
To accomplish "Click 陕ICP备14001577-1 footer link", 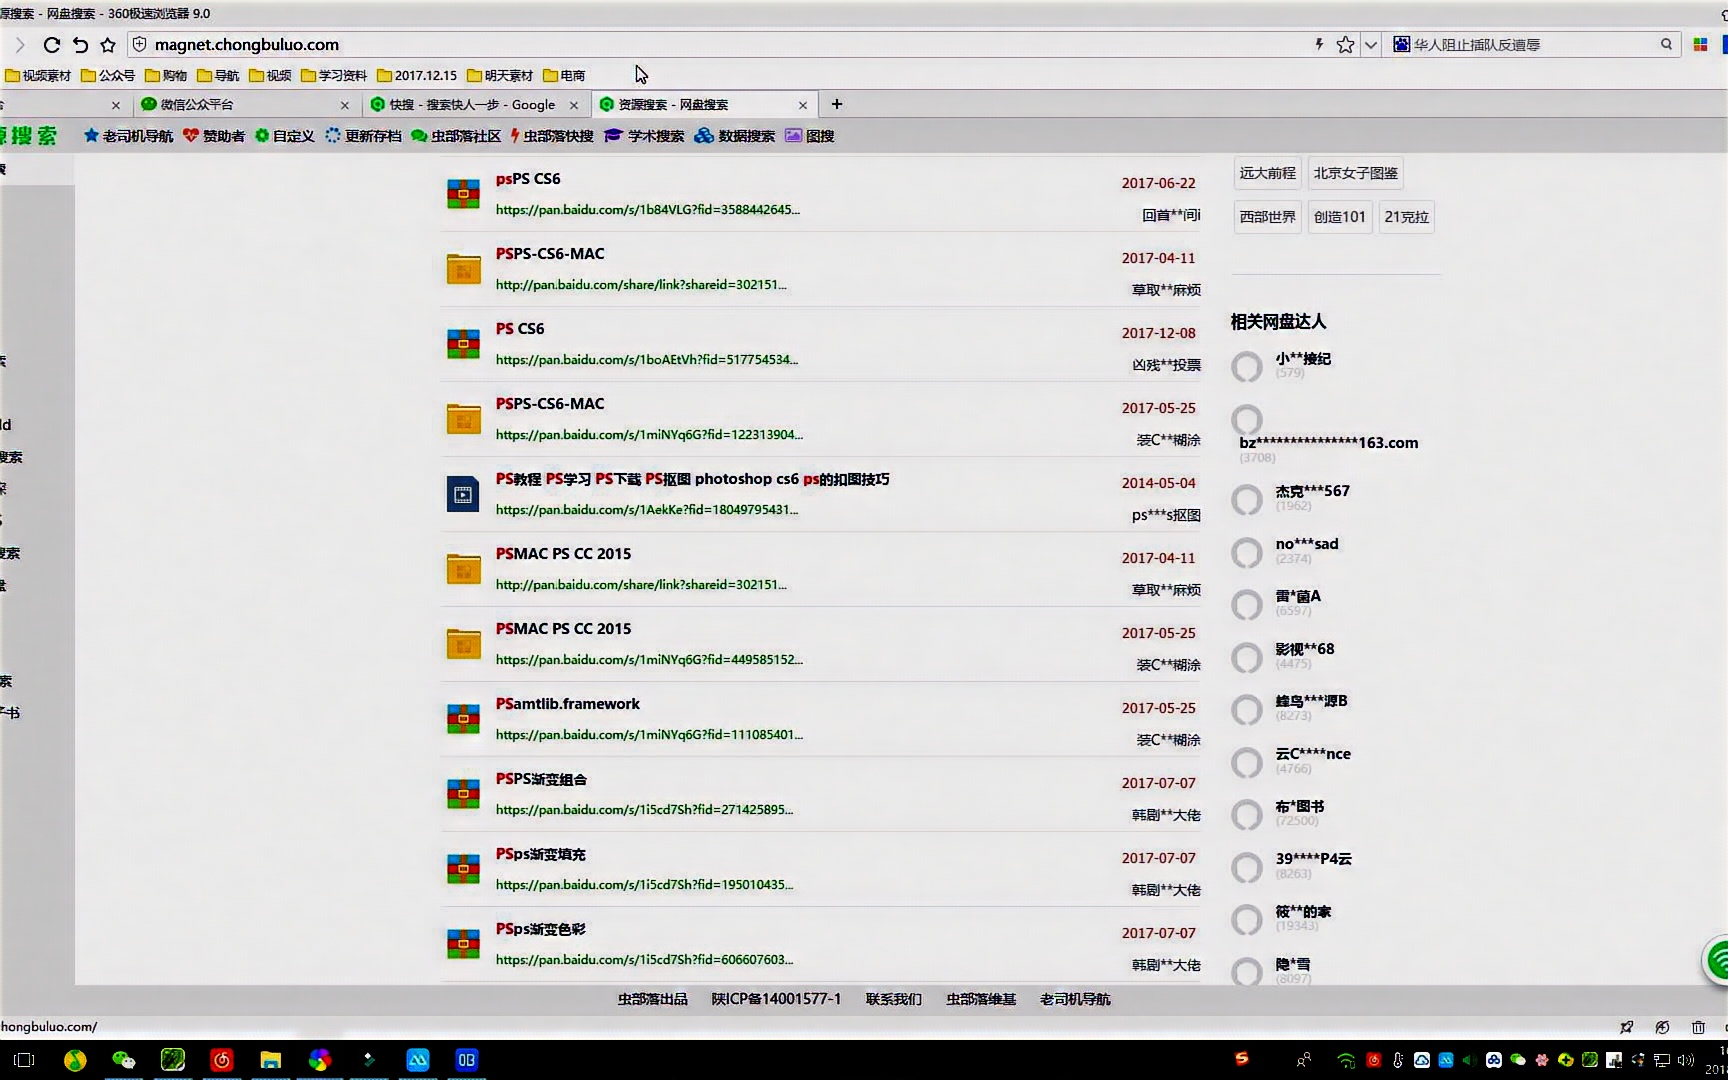I will [x=776, y=999].
